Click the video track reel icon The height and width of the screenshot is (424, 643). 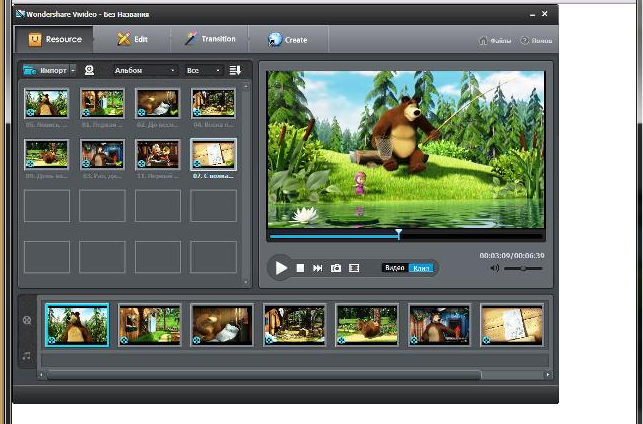pyautogui.click(x=27, y=320)
